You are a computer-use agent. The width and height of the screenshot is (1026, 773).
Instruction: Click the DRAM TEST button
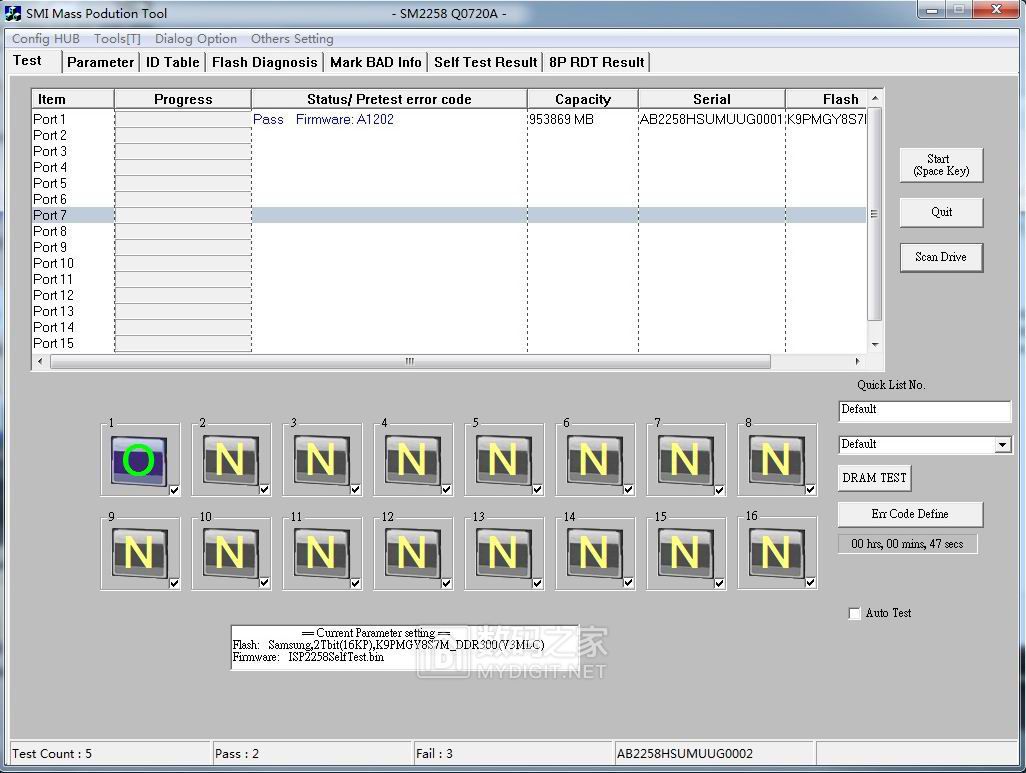(x=874, y=478)
